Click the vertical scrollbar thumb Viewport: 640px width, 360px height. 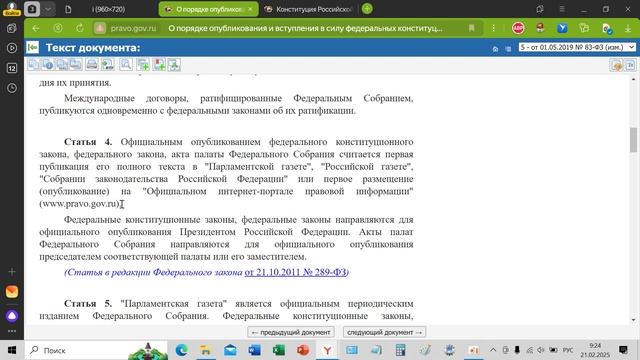[633, 140]
